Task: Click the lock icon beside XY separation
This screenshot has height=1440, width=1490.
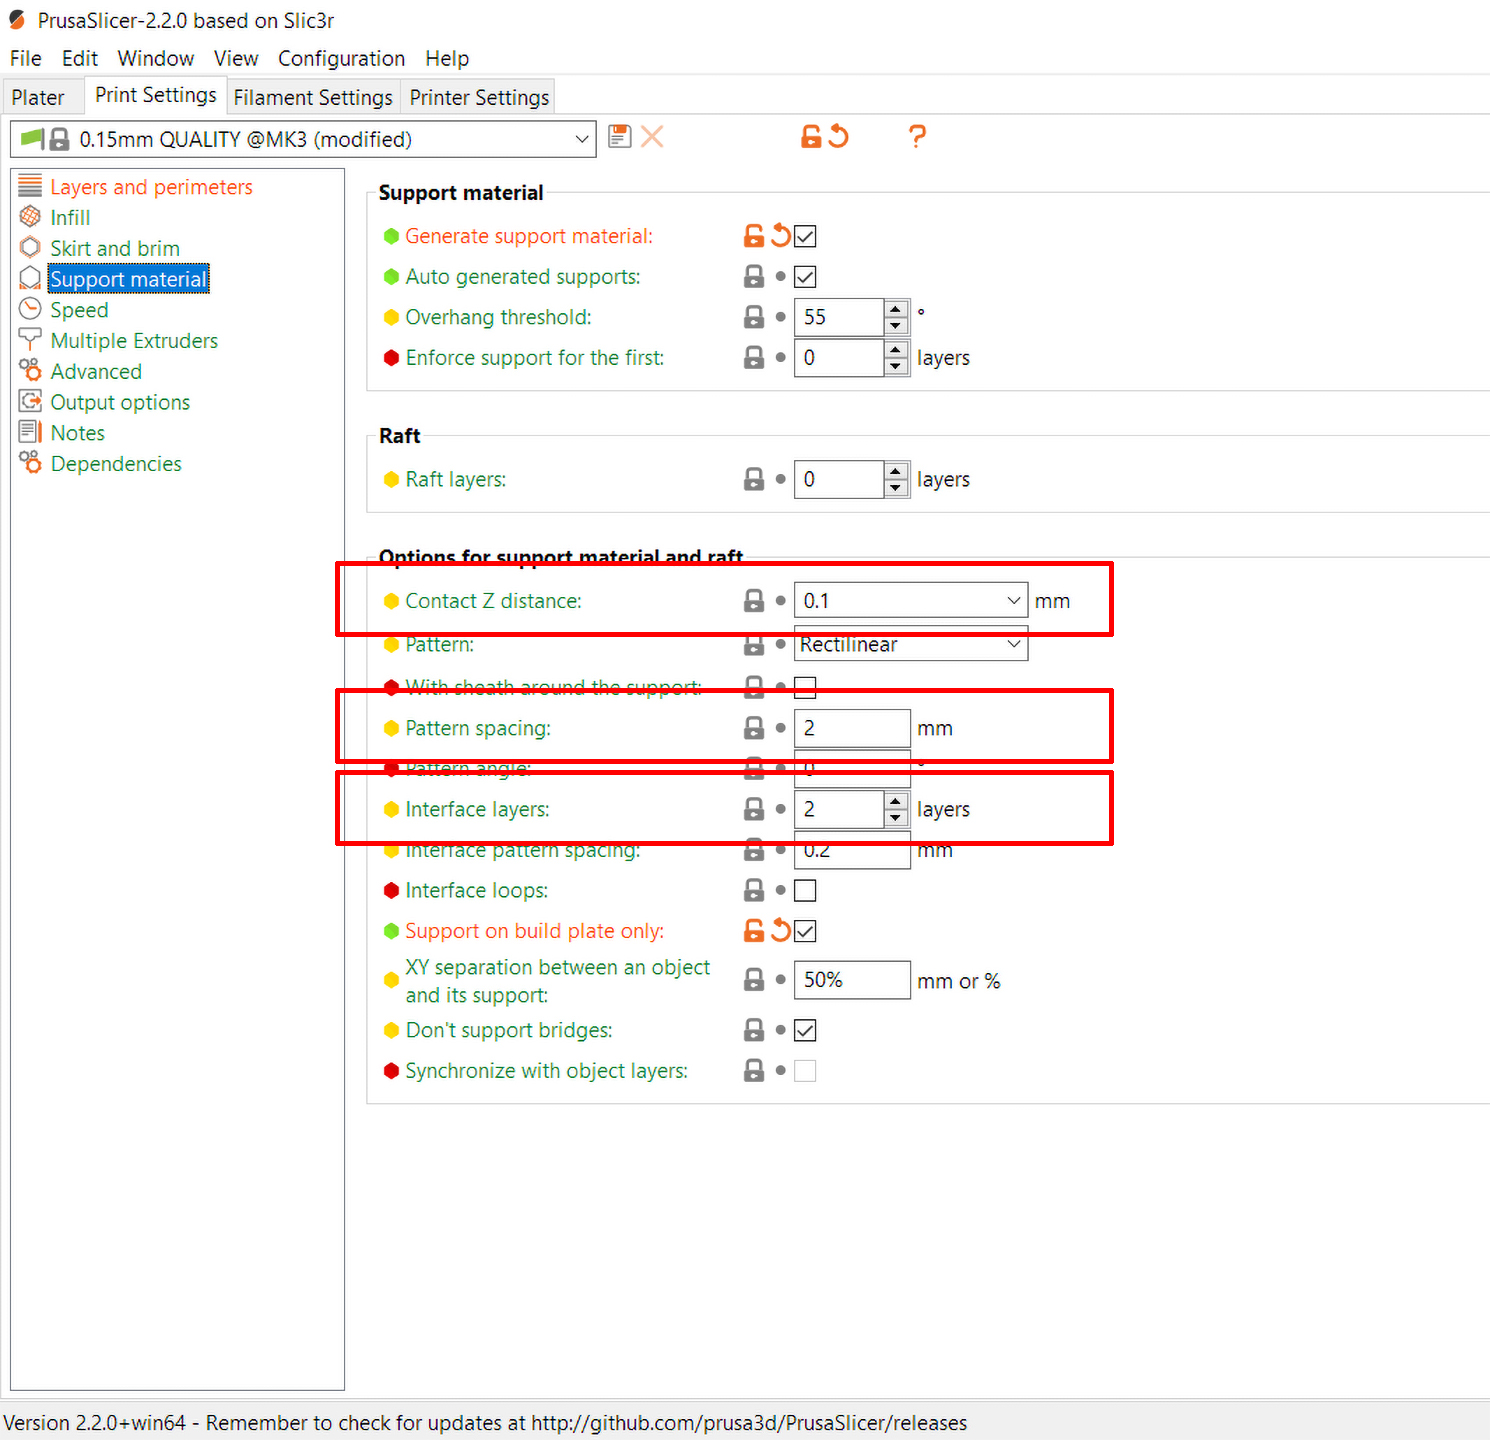Action: pos(754,980)
